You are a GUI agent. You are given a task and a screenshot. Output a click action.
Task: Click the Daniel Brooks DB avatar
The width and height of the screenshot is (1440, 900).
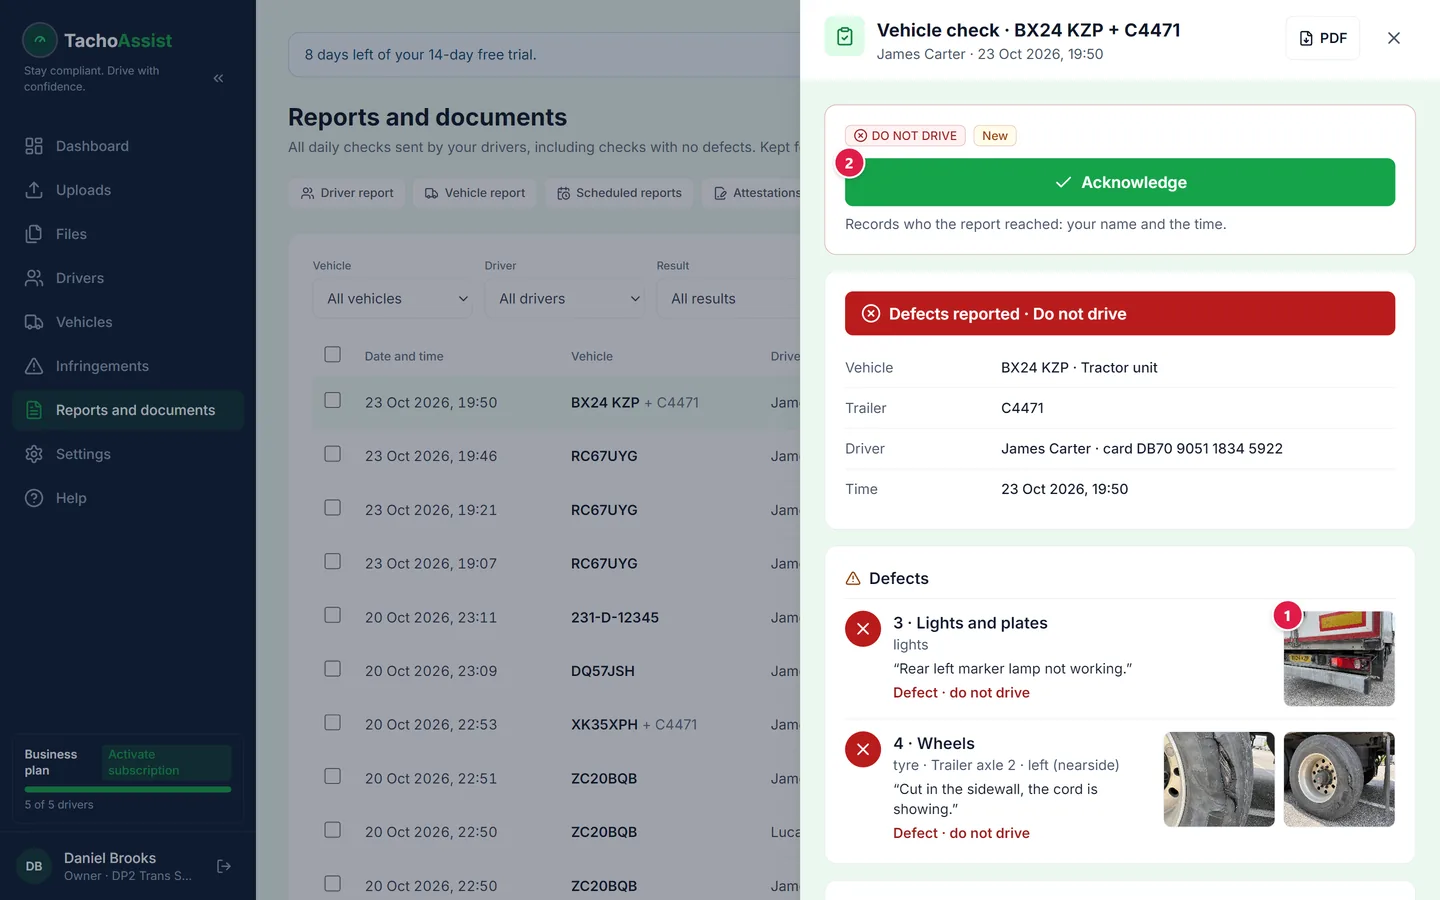34,866
